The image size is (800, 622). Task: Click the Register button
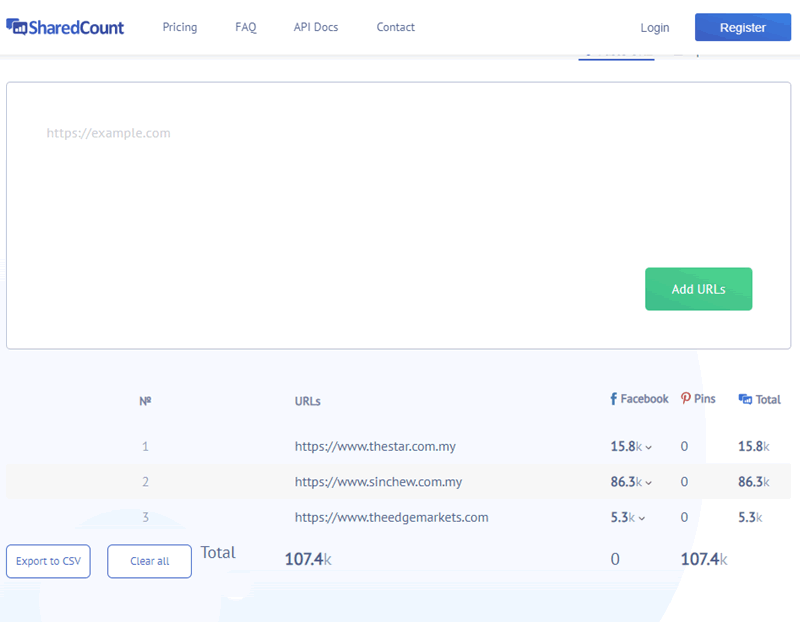[743, 27]
